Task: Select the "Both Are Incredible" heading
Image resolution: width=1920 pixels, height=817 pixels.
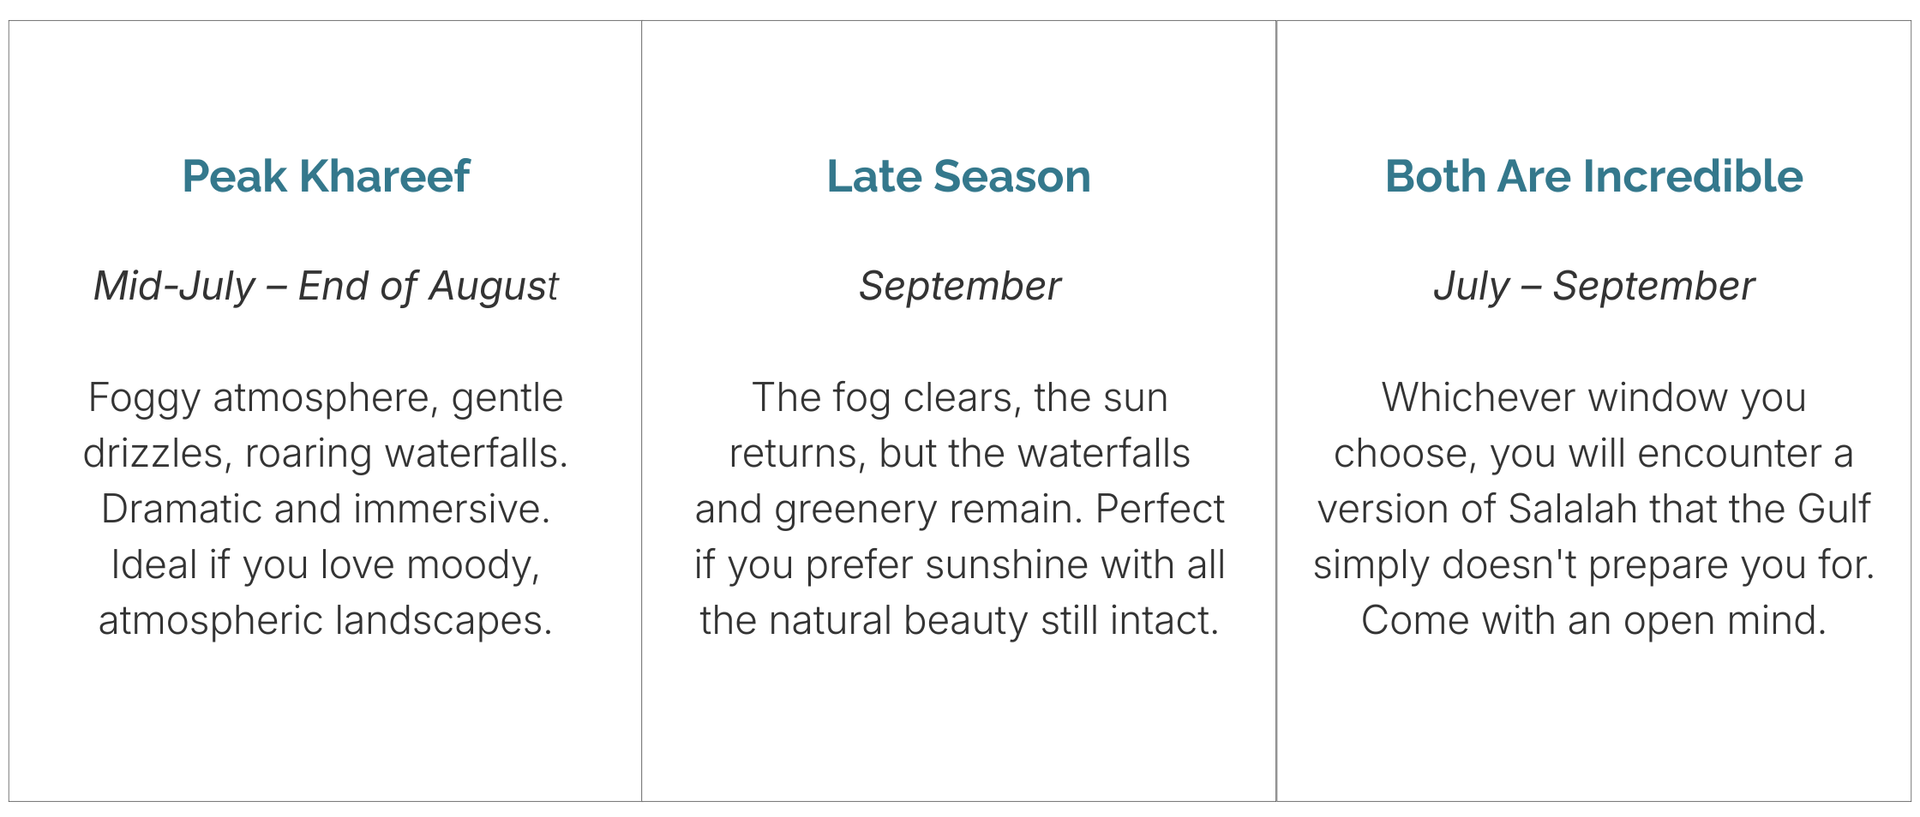Action: pos(1593,177)
